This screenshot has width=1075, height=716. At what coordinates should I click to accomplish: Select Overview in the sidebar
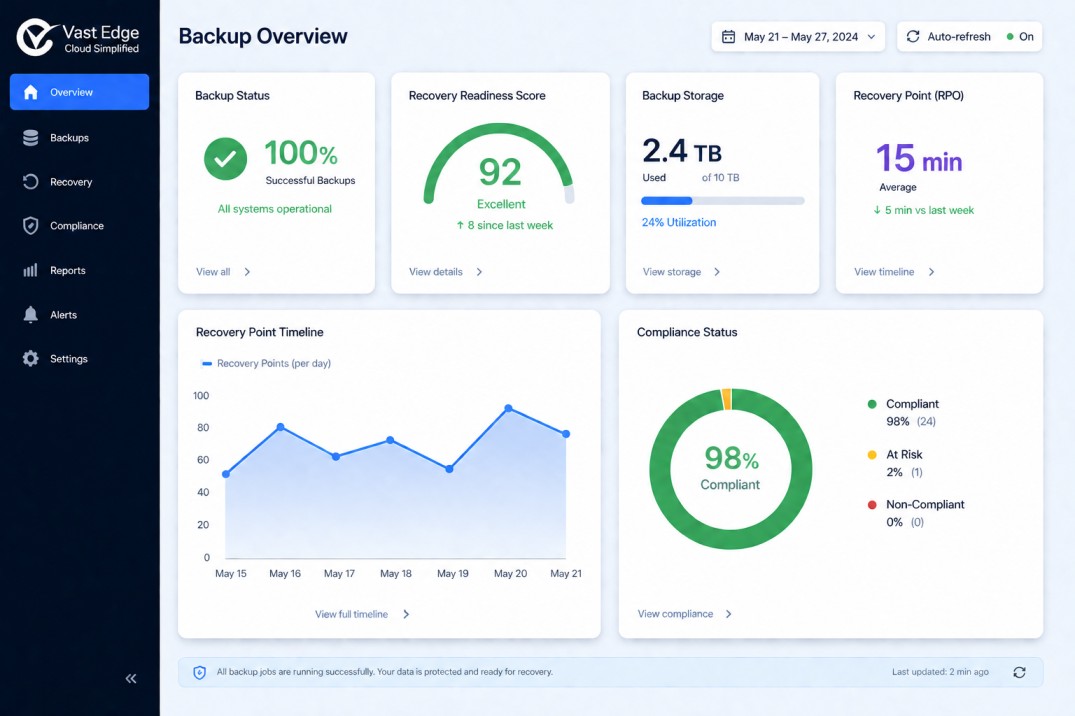[x=80, y=92]
